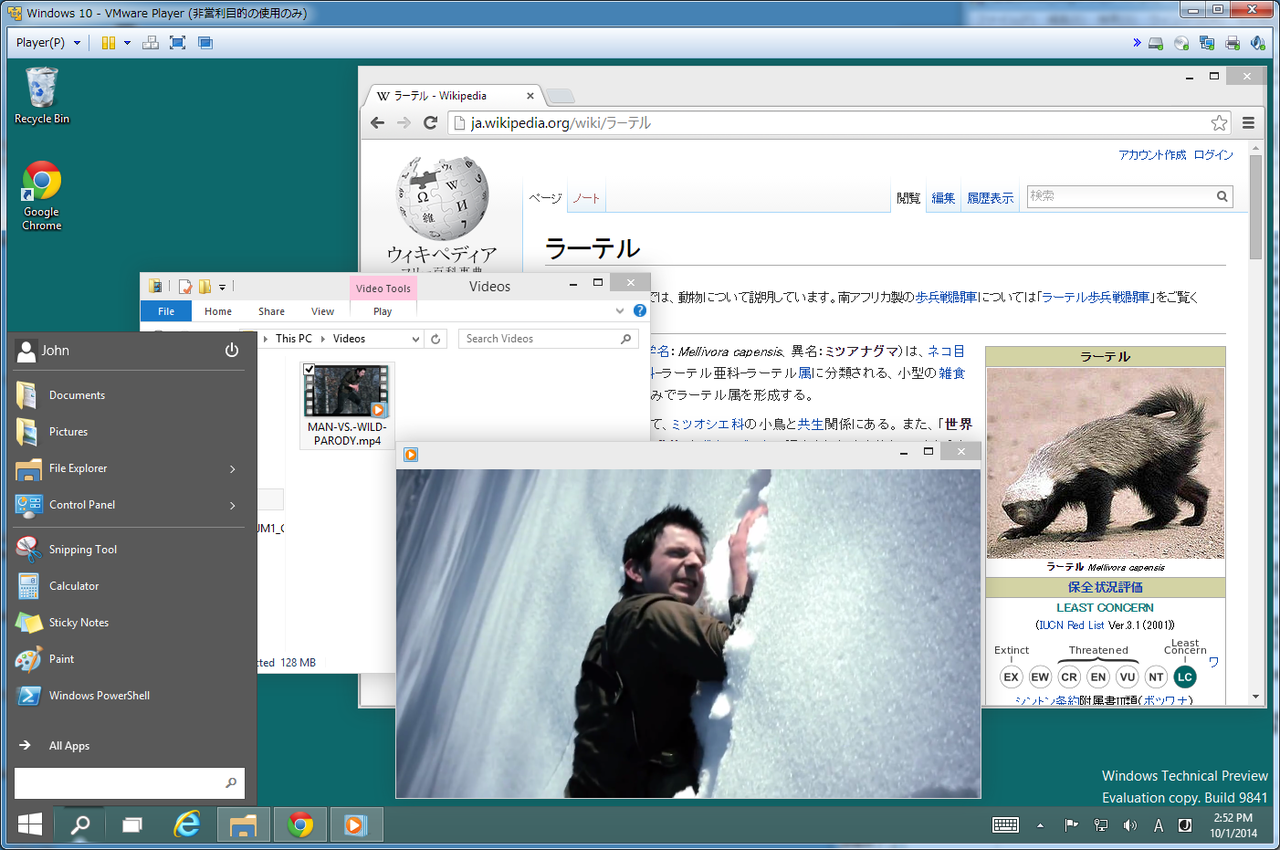The width and height of the screenshot is (1280, 850).
Task: Click Chrome forward navigation arrow
Action: (x=403, y=123)
